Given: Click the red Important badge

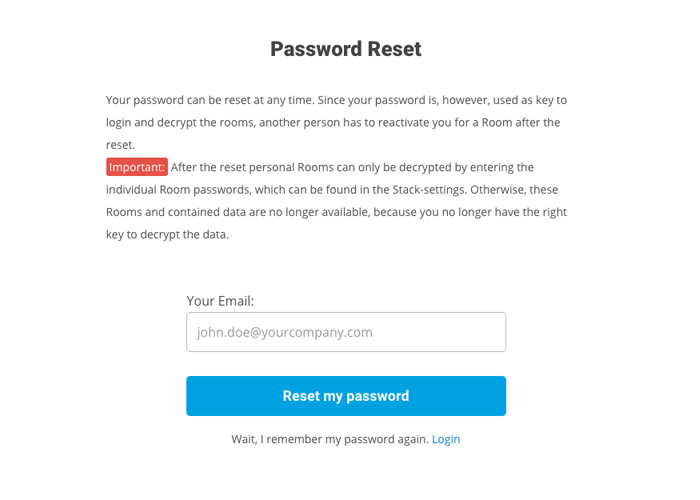Looking at the screenshot, I should 137,167.
